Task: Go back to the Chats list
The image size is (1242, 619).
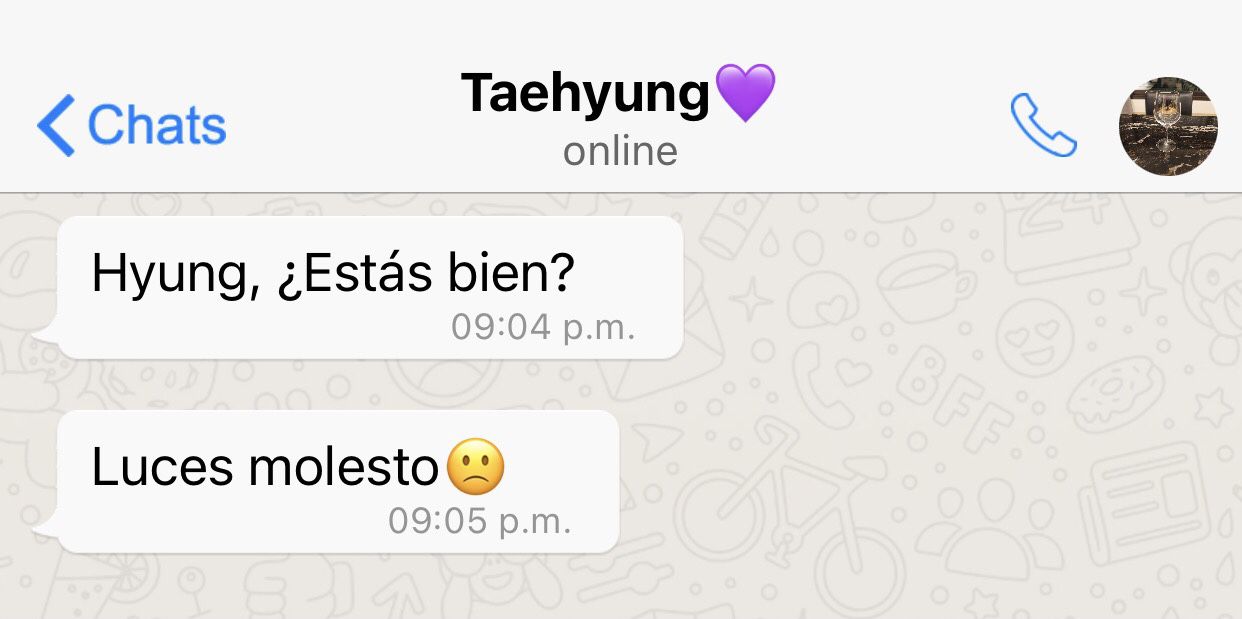Action: [132, 125]
